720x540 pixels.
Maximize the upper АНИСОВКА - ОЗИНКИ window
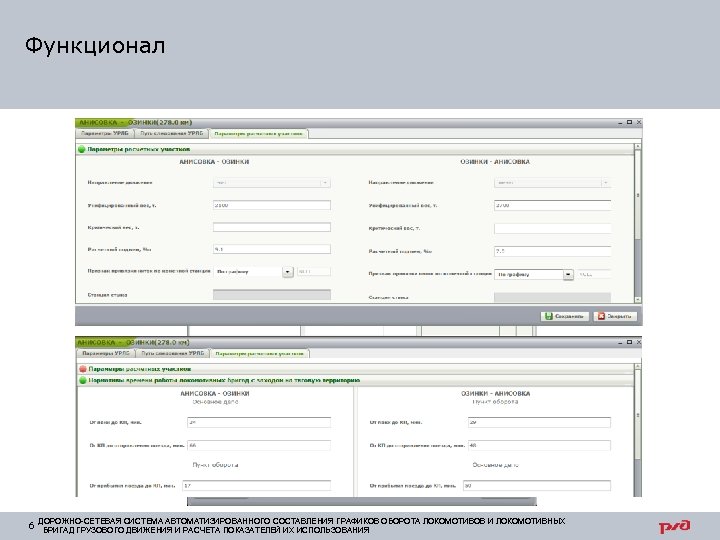click(629, 122)
